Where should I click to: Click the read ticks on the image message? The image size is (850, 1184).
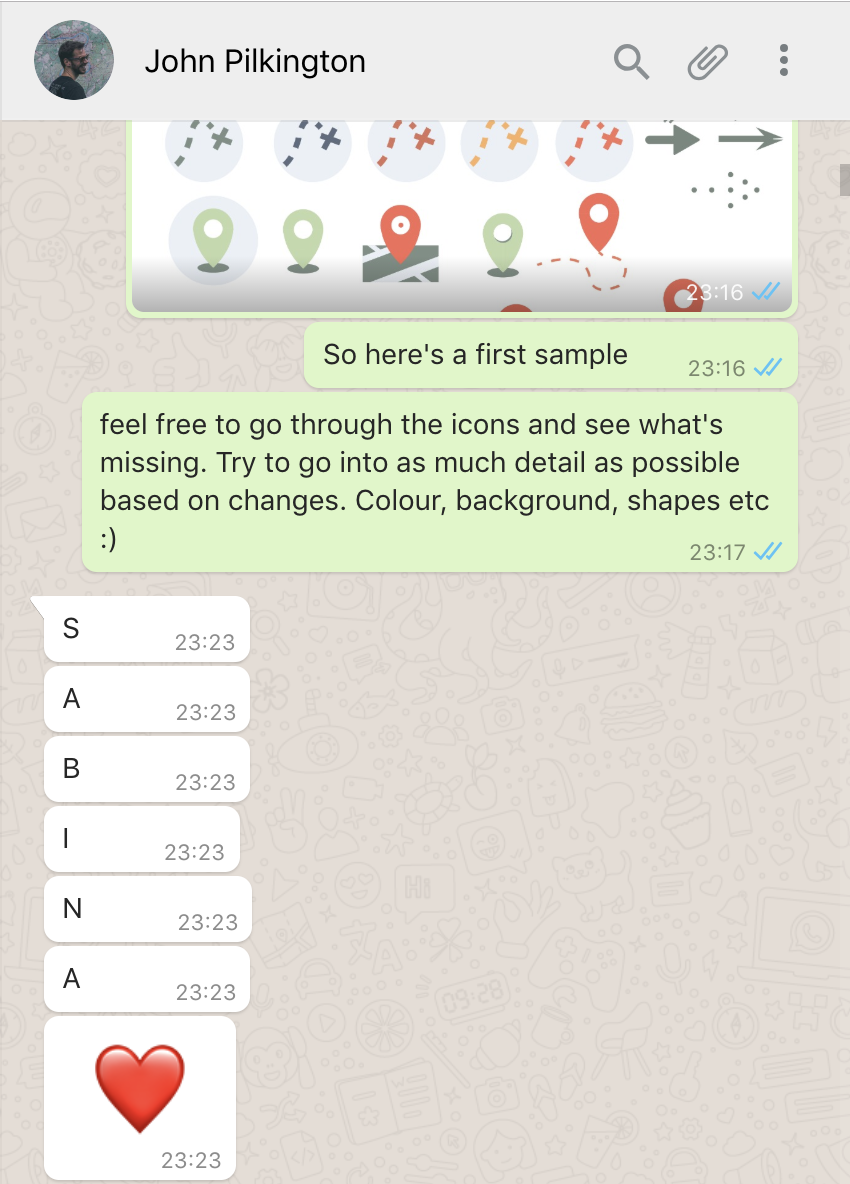(x=765, y=291)
